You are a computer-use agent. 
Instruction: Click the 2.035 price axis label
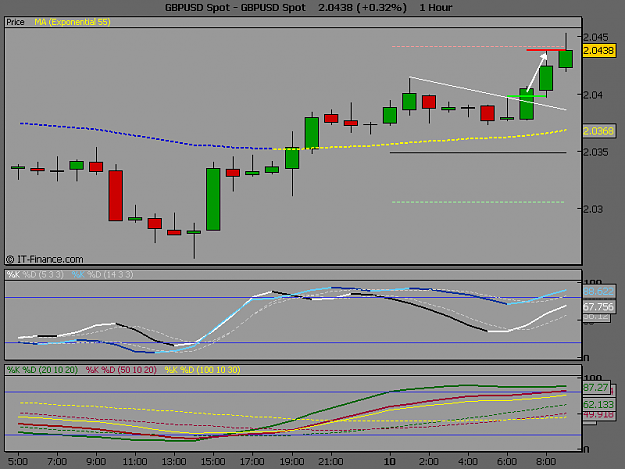[596, 152]
